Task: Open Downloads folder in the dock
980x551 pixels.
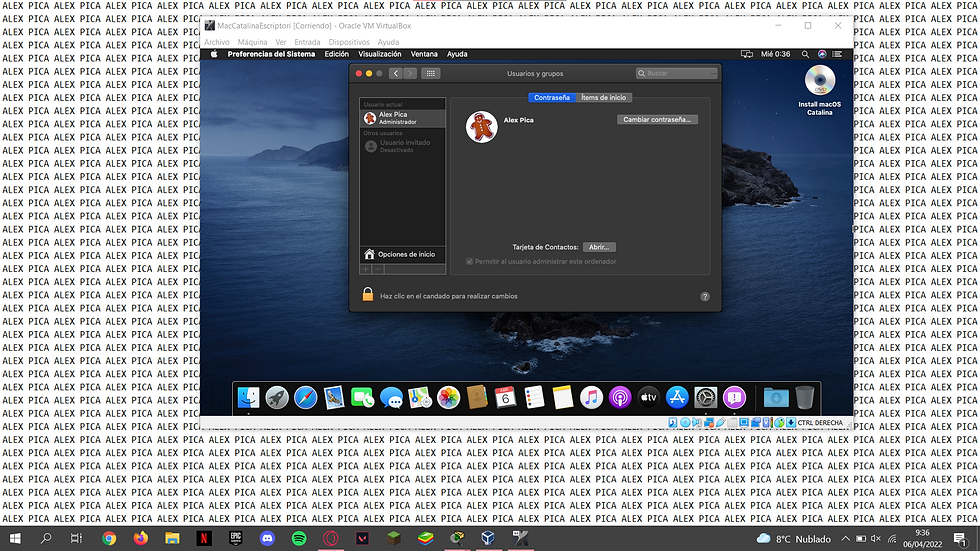Action: coord(776,397)
